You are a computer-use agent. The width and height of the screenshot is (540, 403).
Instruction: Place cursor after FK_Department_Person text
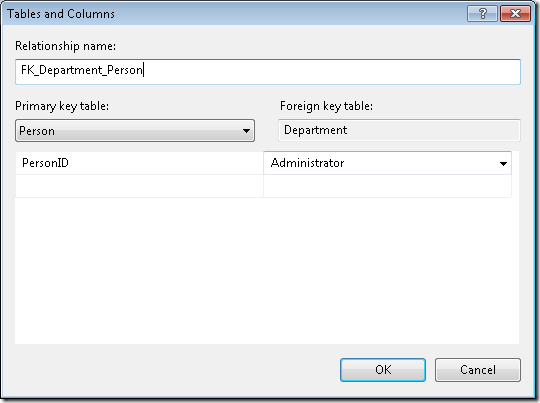coord(143,70)
